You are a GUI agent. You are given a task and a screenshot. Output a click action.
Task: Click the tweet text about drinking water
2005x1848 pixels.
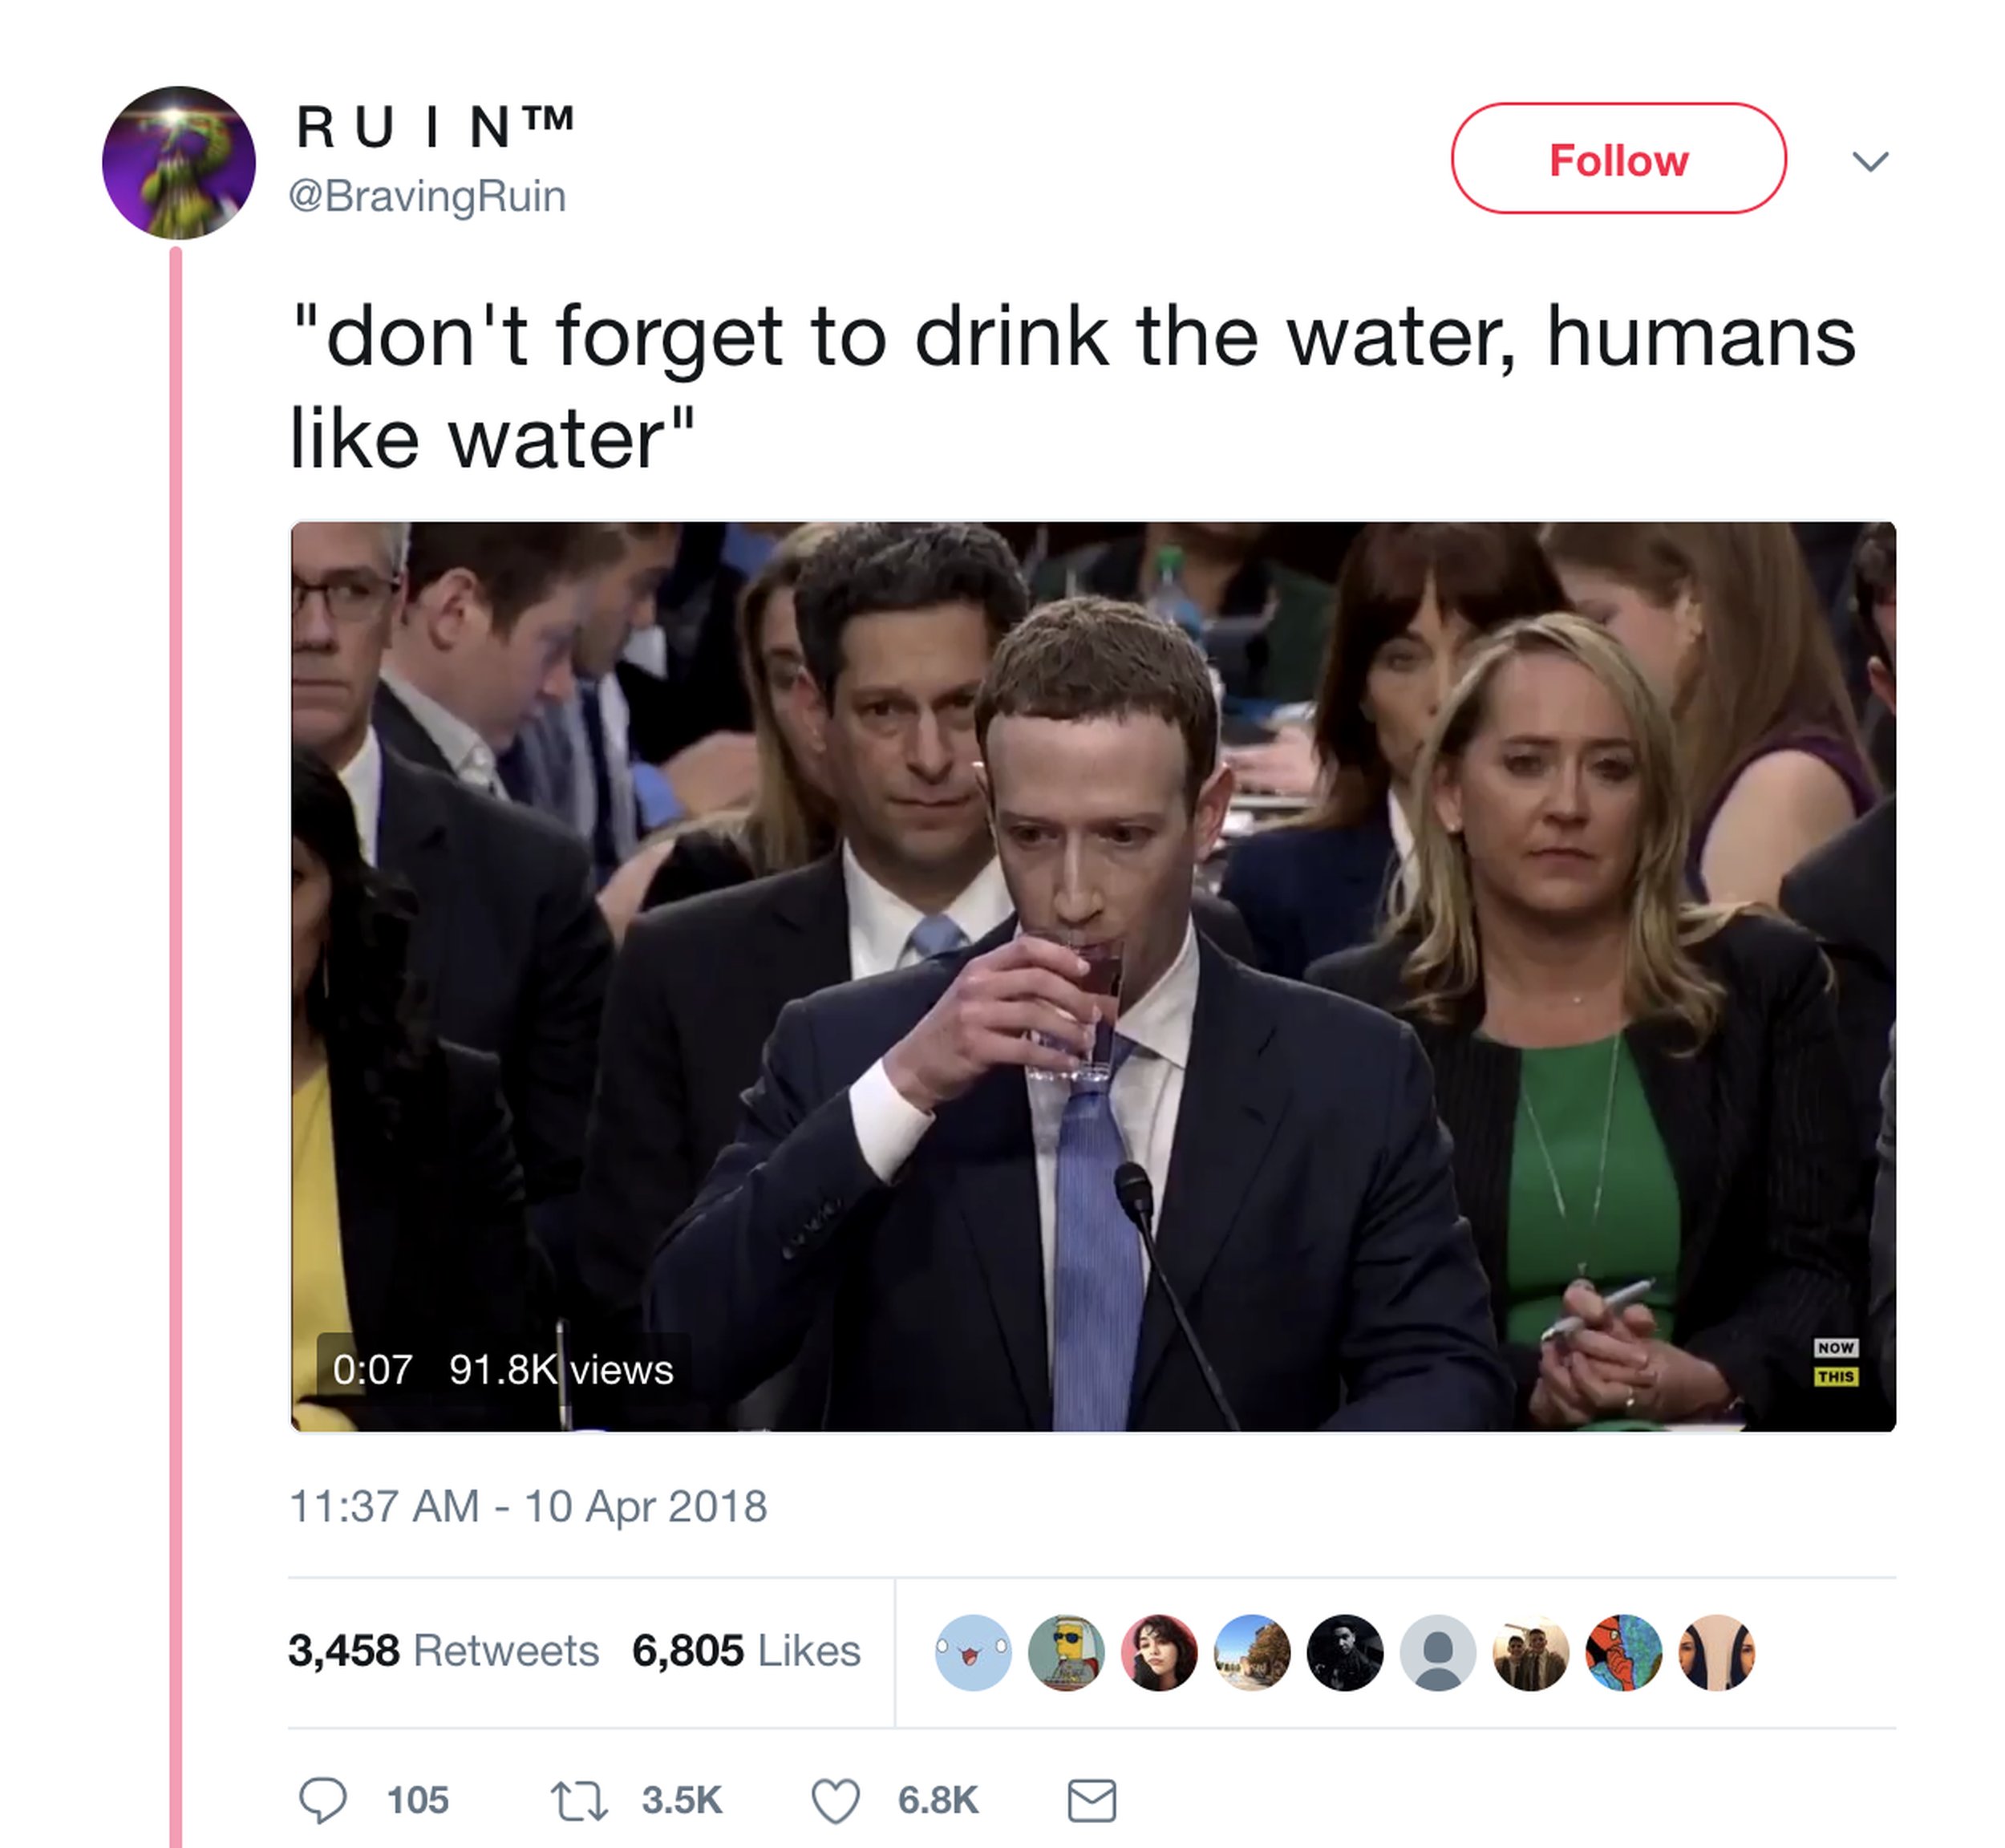[x=1072, y=387]
